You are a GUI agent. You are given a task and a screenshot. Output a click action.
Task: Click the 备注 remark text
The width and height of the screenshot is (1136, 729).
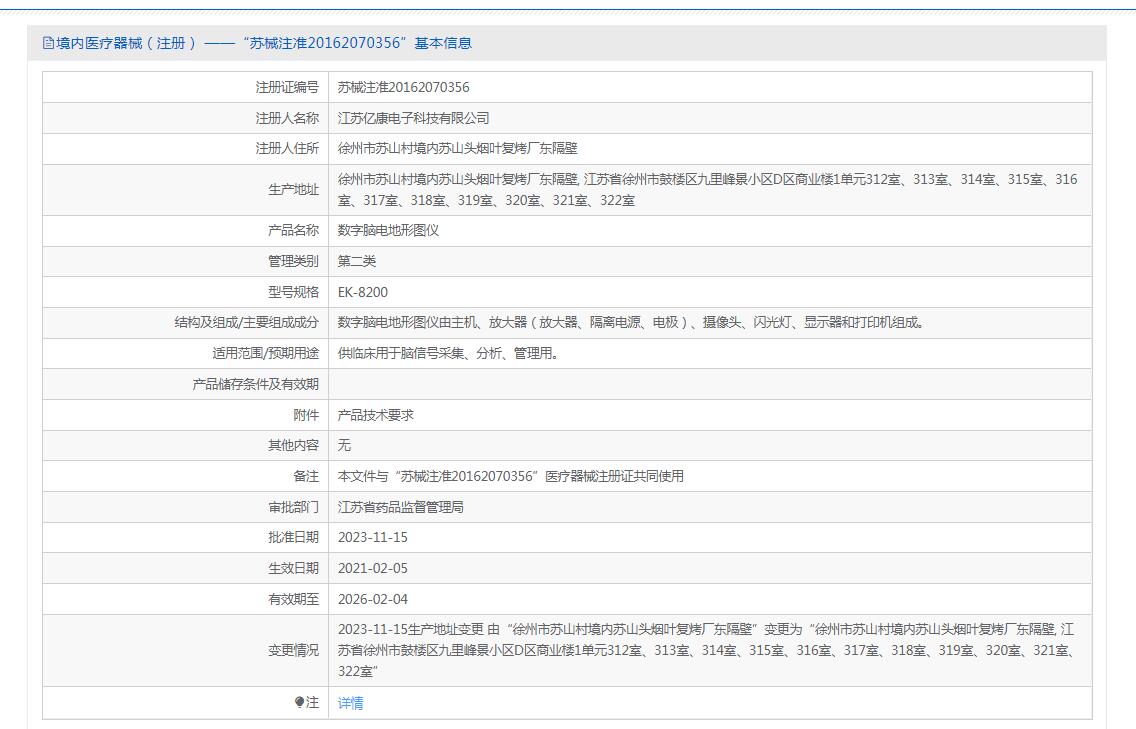(510, 476)
